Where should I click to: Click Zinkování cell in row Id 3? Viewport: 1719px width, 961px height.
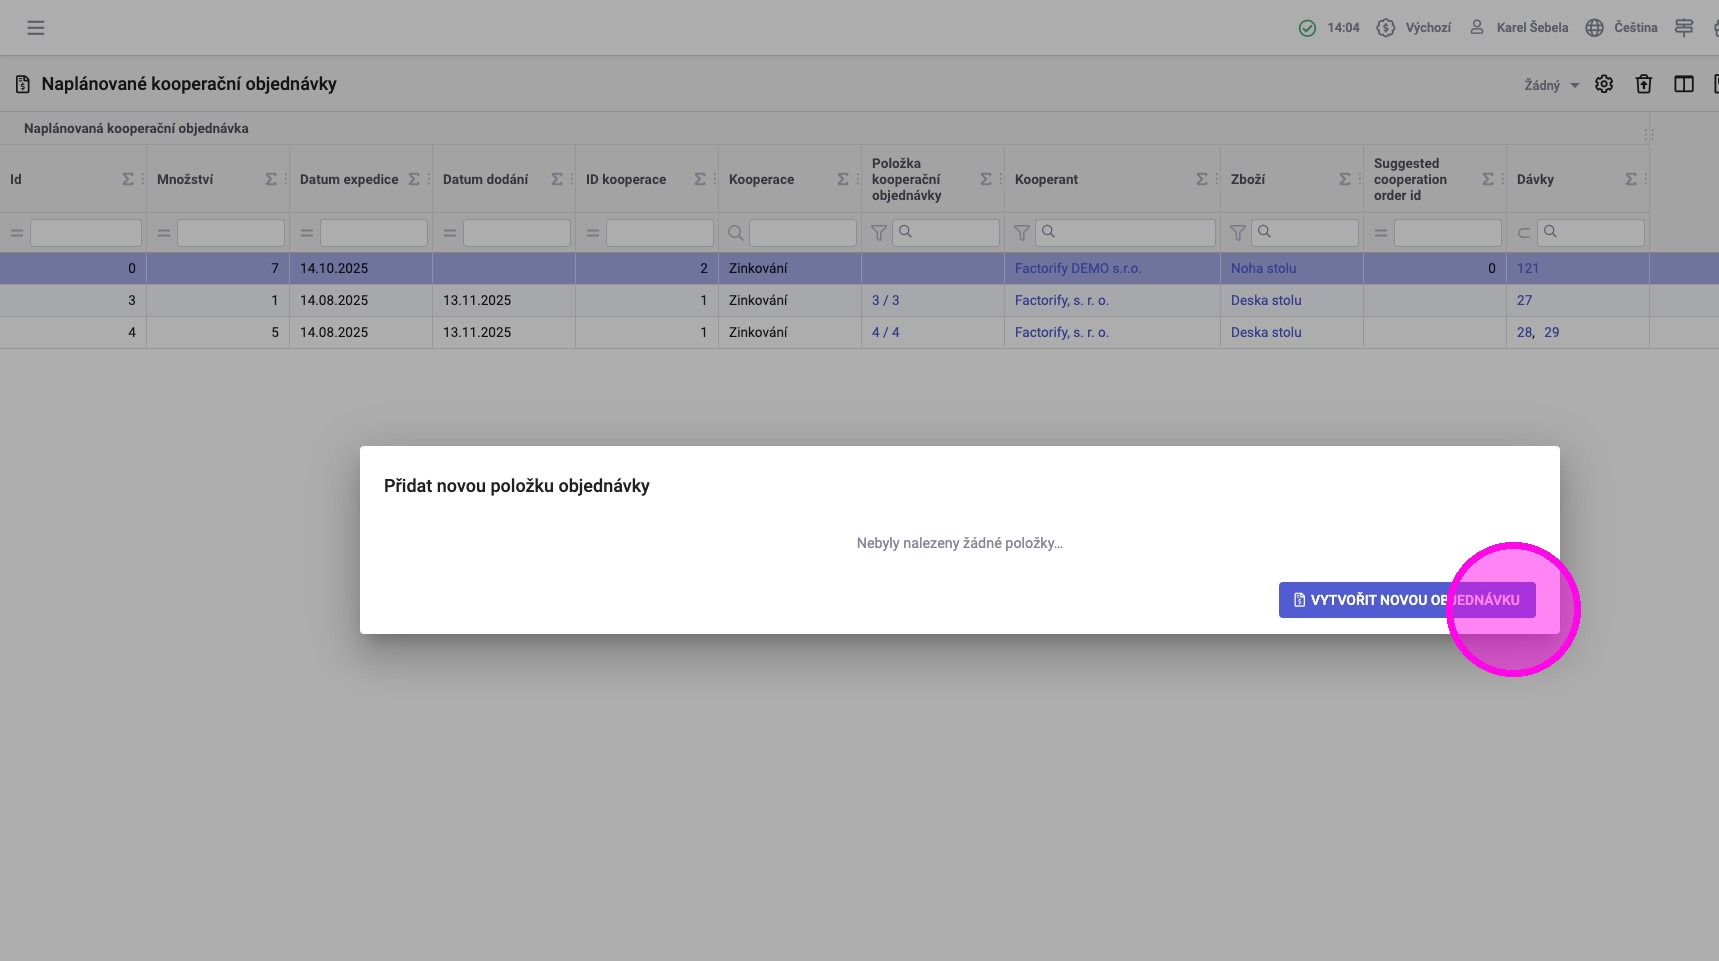point(790,300)
